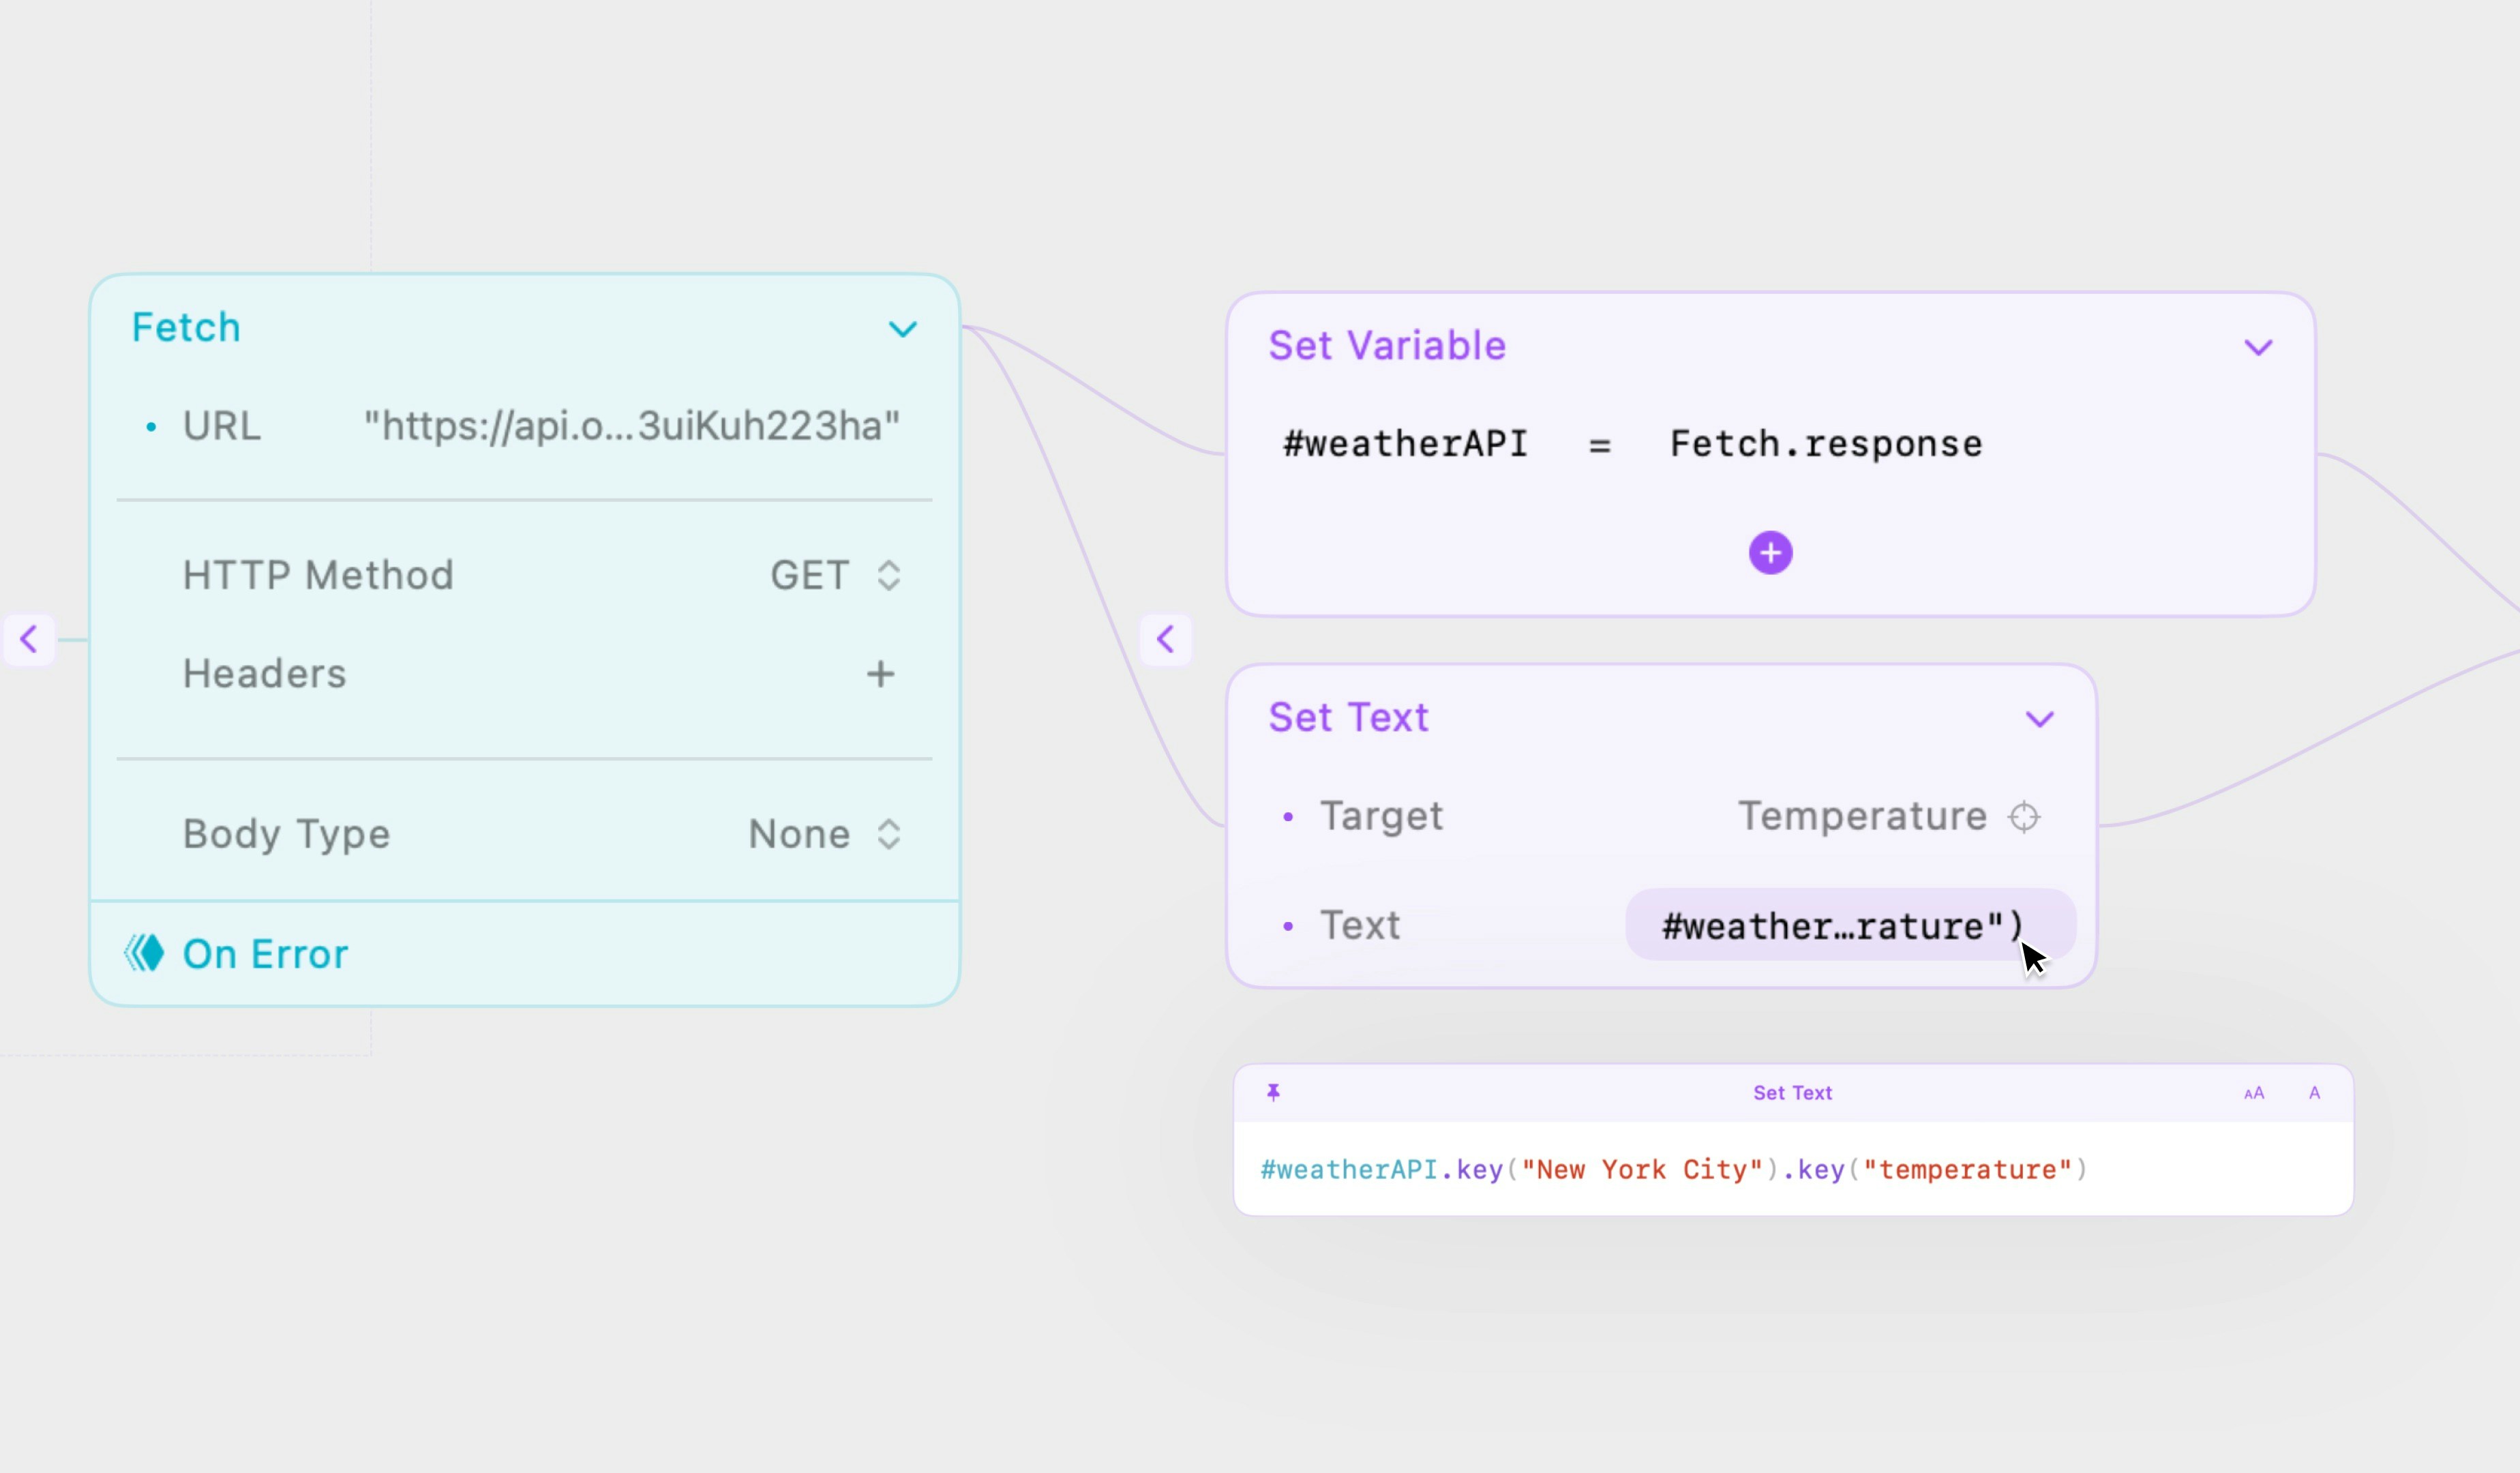The image size is (2520, 1473).
Task: Open the HTTP Method GET dropdown
Action: point(836,575)
